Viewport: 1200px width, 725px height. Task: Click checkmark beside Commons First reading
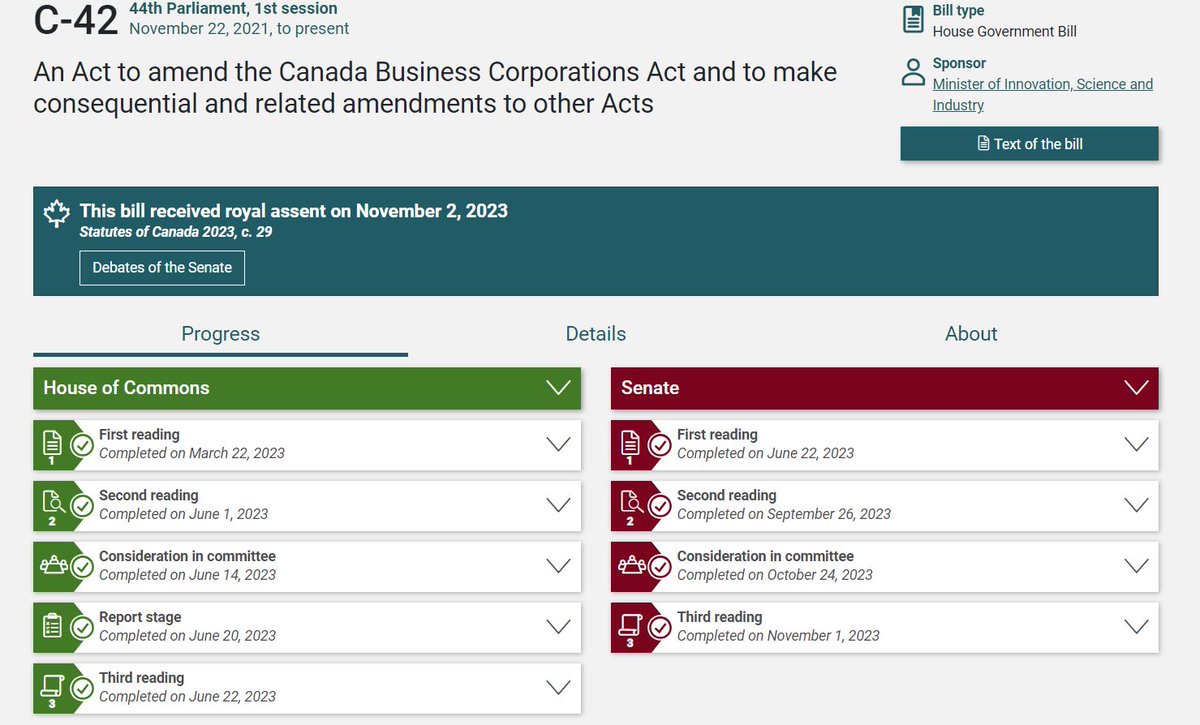(82, 444)
